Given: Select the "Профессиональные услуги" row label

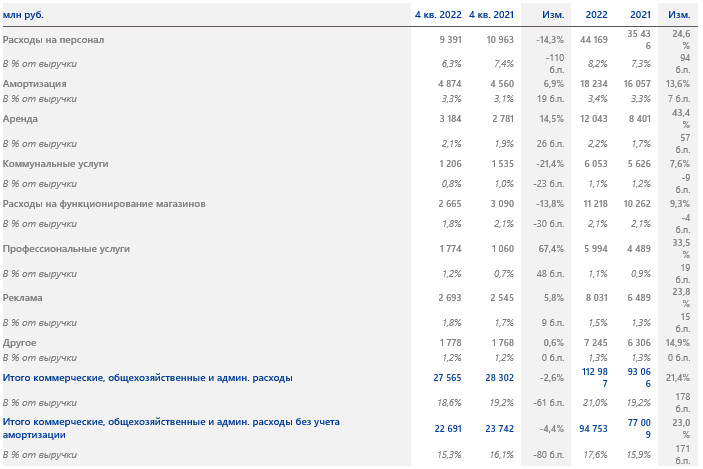Looking at the screenshot, I should tap(67, 249).
